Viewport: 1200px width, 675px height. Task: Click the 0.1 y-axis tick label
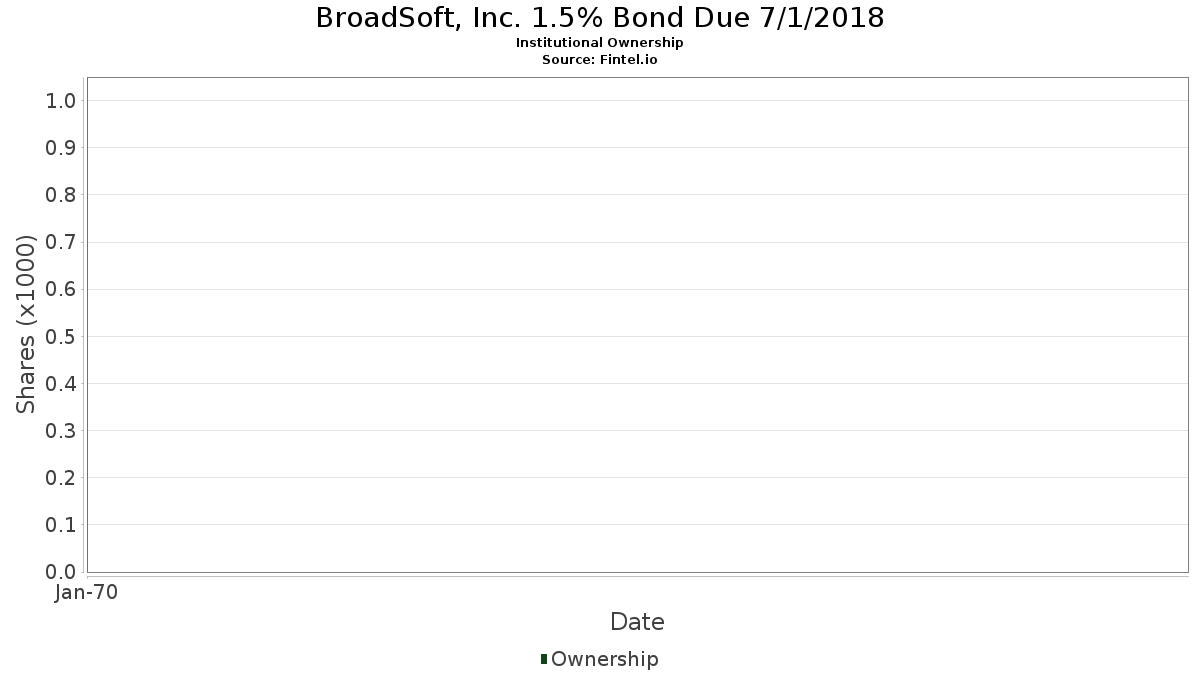61,525
